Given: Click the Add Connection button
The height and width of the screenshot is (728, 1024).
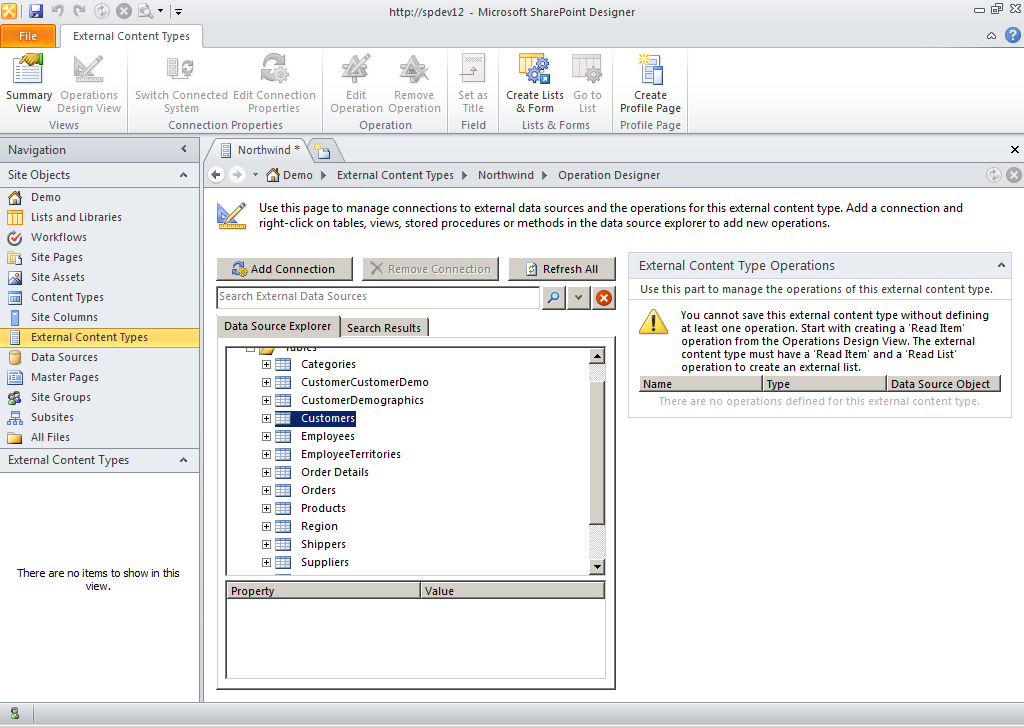Looking at the screenshot, I should coord(284,269).
